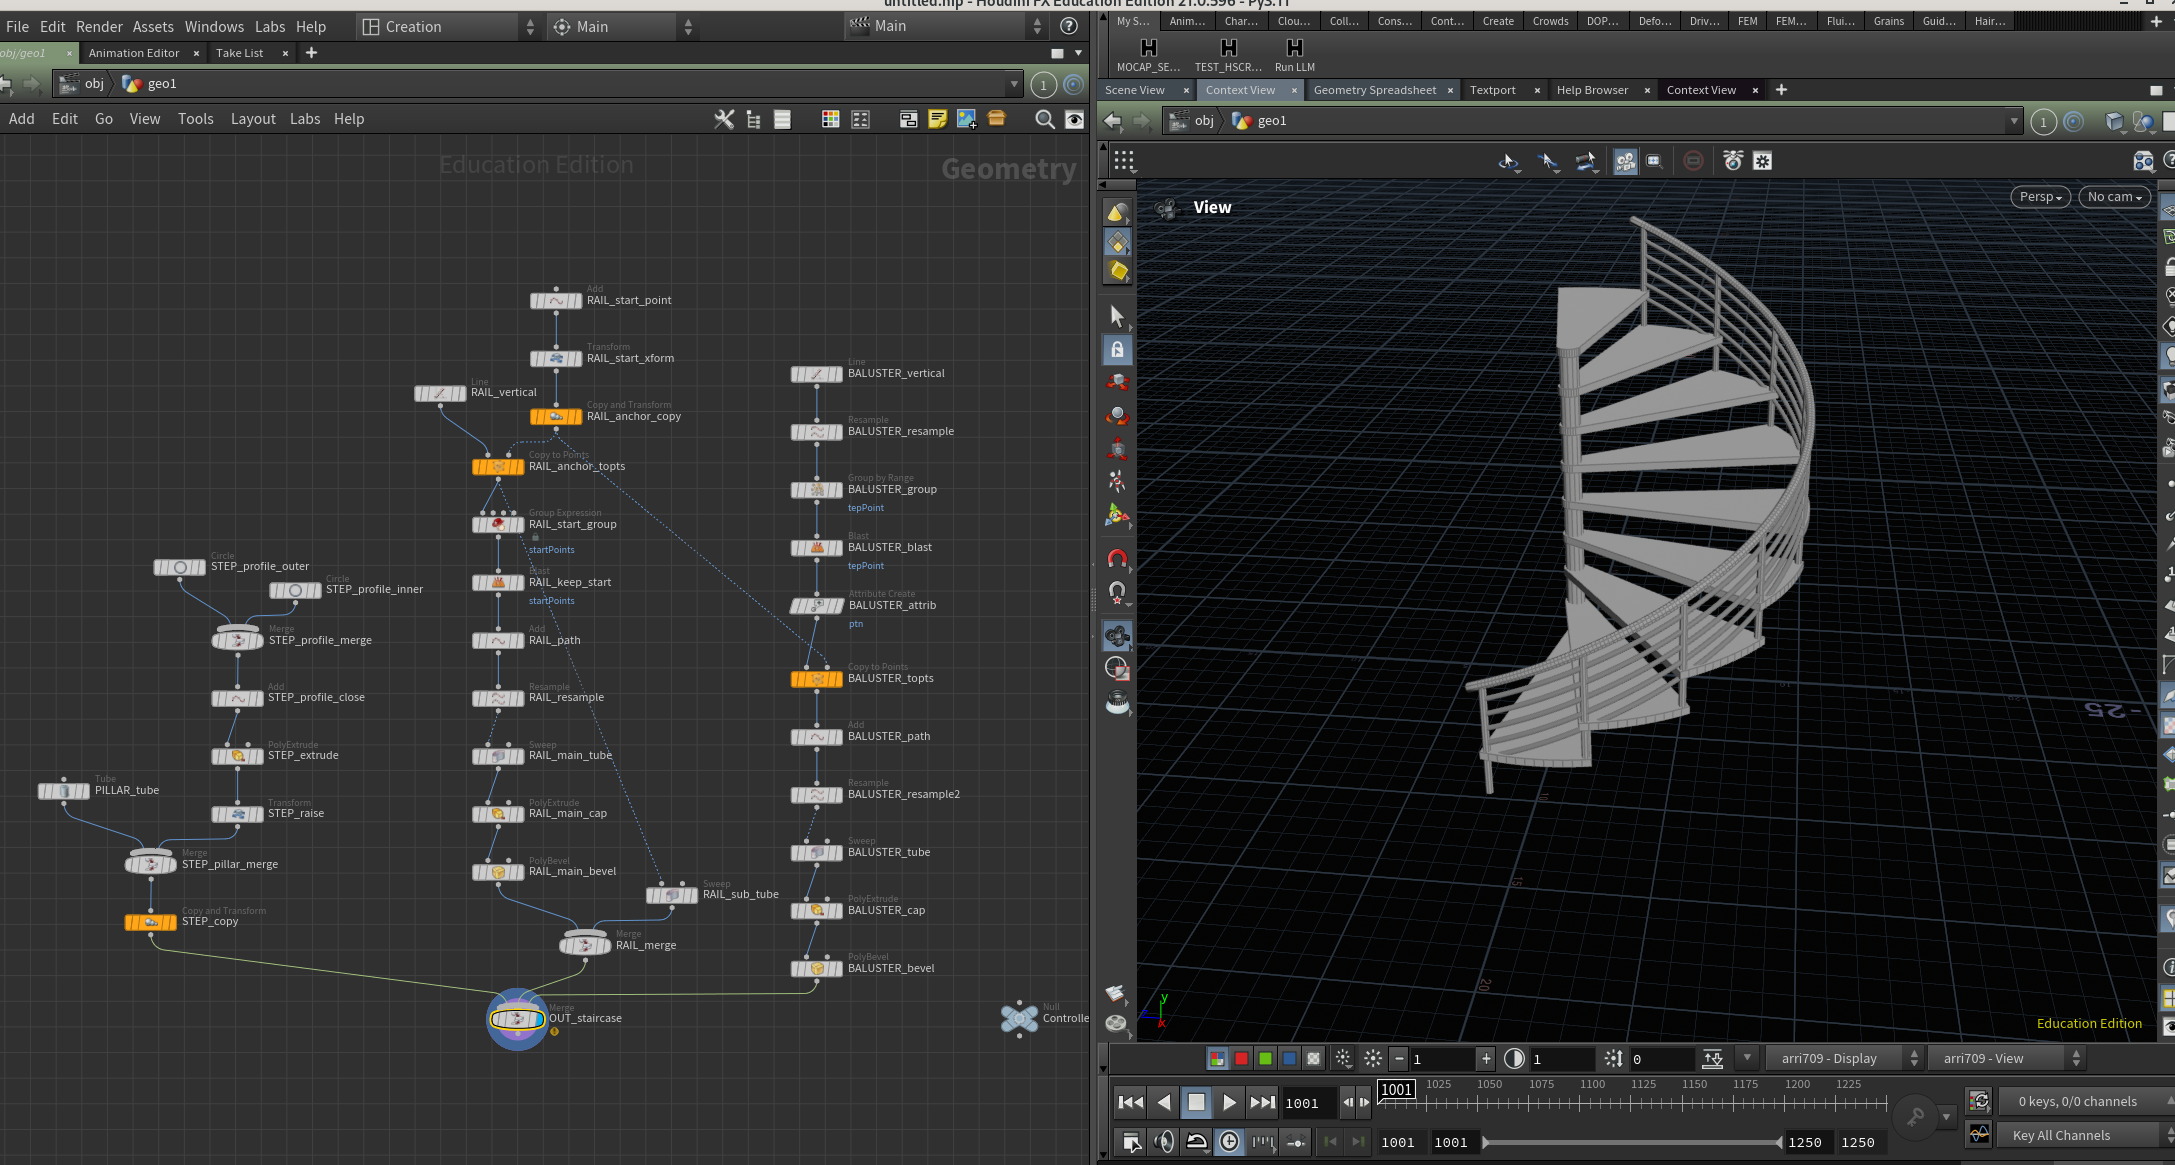Switch to the Crowds shelf tab
2175x1165 pixels.
coord(1550,21)
